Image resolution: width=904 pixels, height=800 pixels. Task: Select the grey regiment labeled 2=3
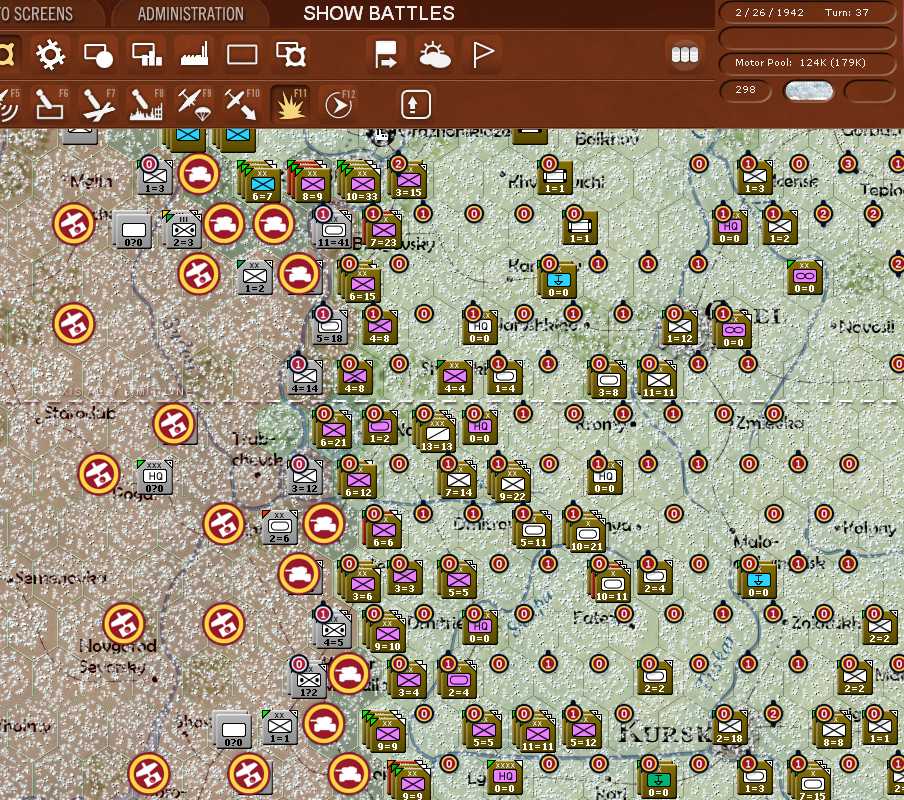click(x=183, y=232)
